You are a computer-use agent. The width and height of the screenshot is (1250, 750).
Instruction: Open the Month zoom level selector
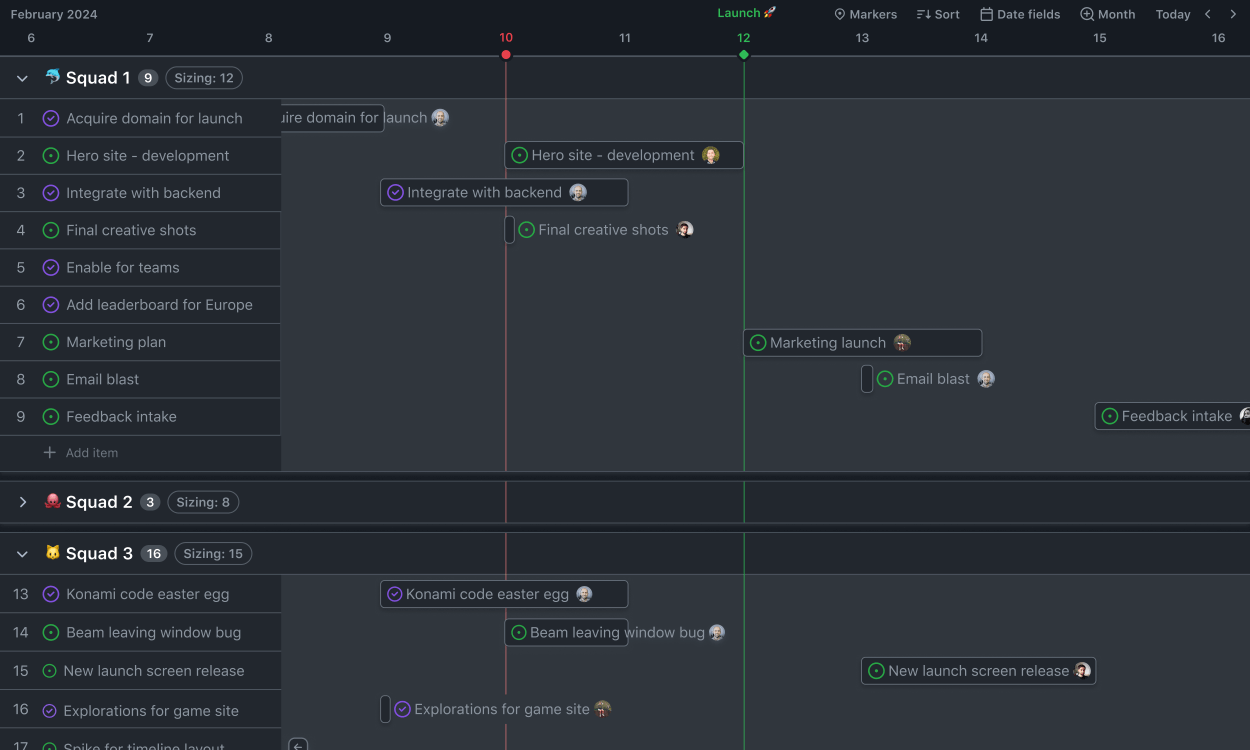[x=1107, y=14]
